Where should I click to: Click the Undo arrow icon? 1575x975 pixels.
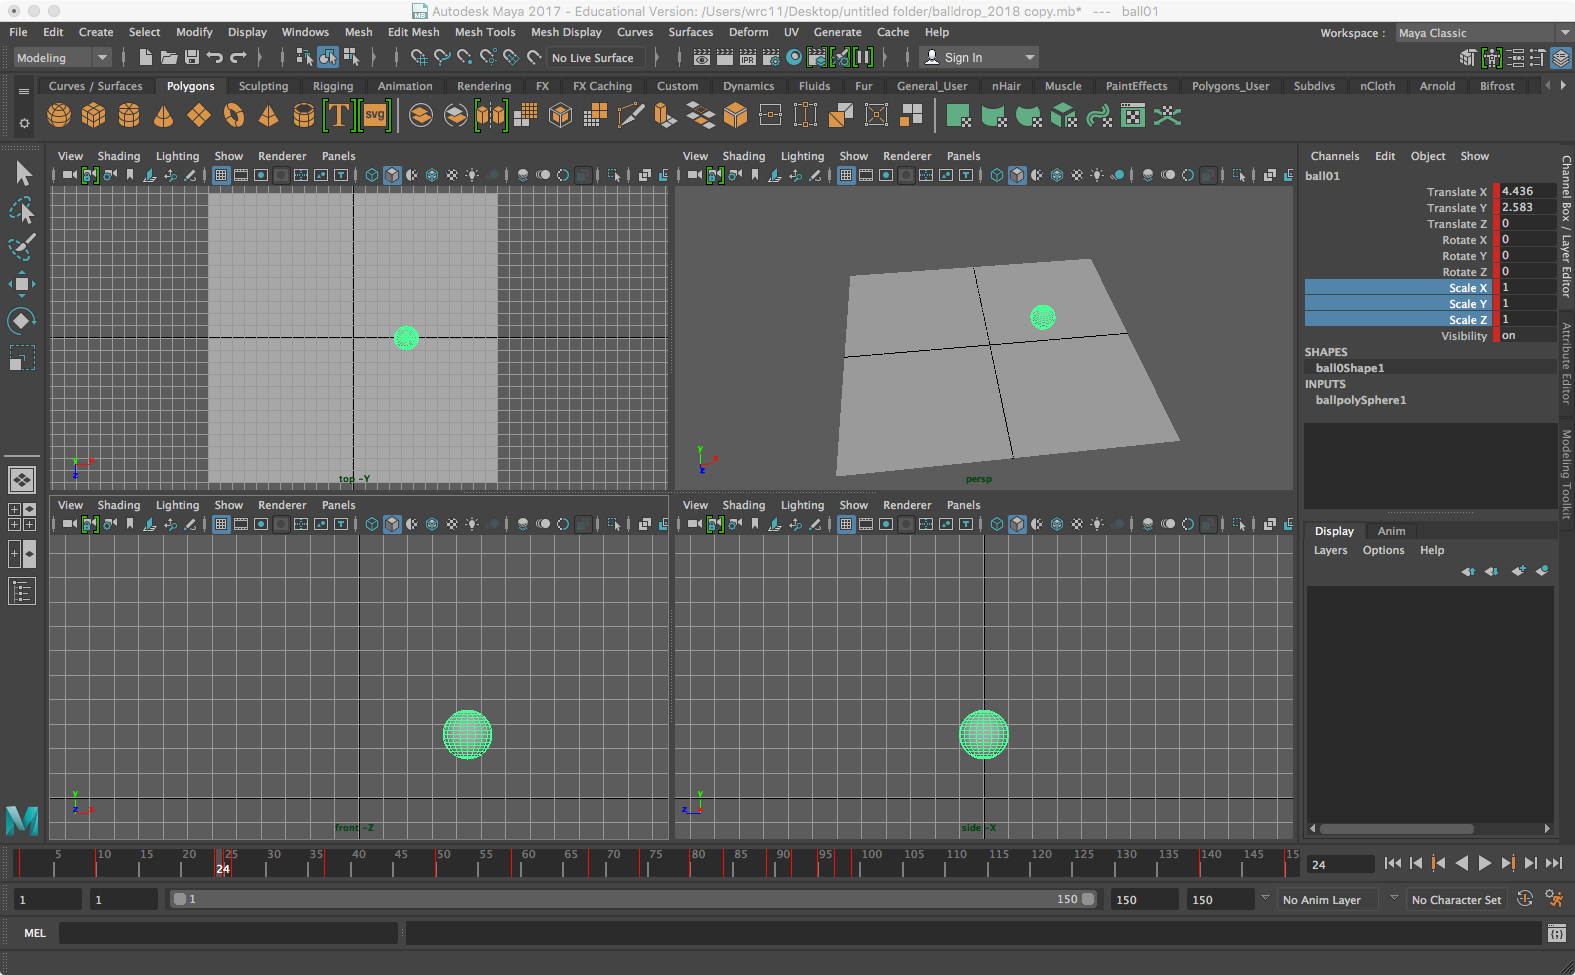click(215, 58)
